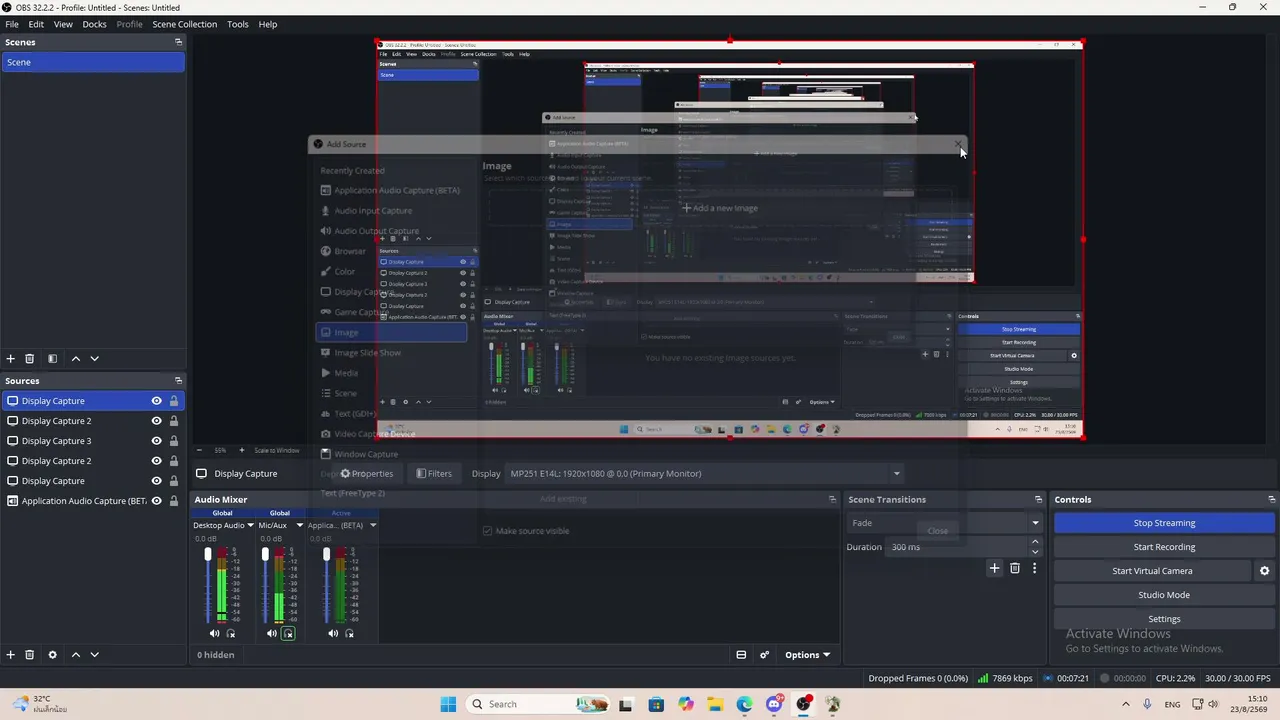The image size is (1280, 720).
Task: Float the Scene Transitions dock
Action: click(1038, 499)
